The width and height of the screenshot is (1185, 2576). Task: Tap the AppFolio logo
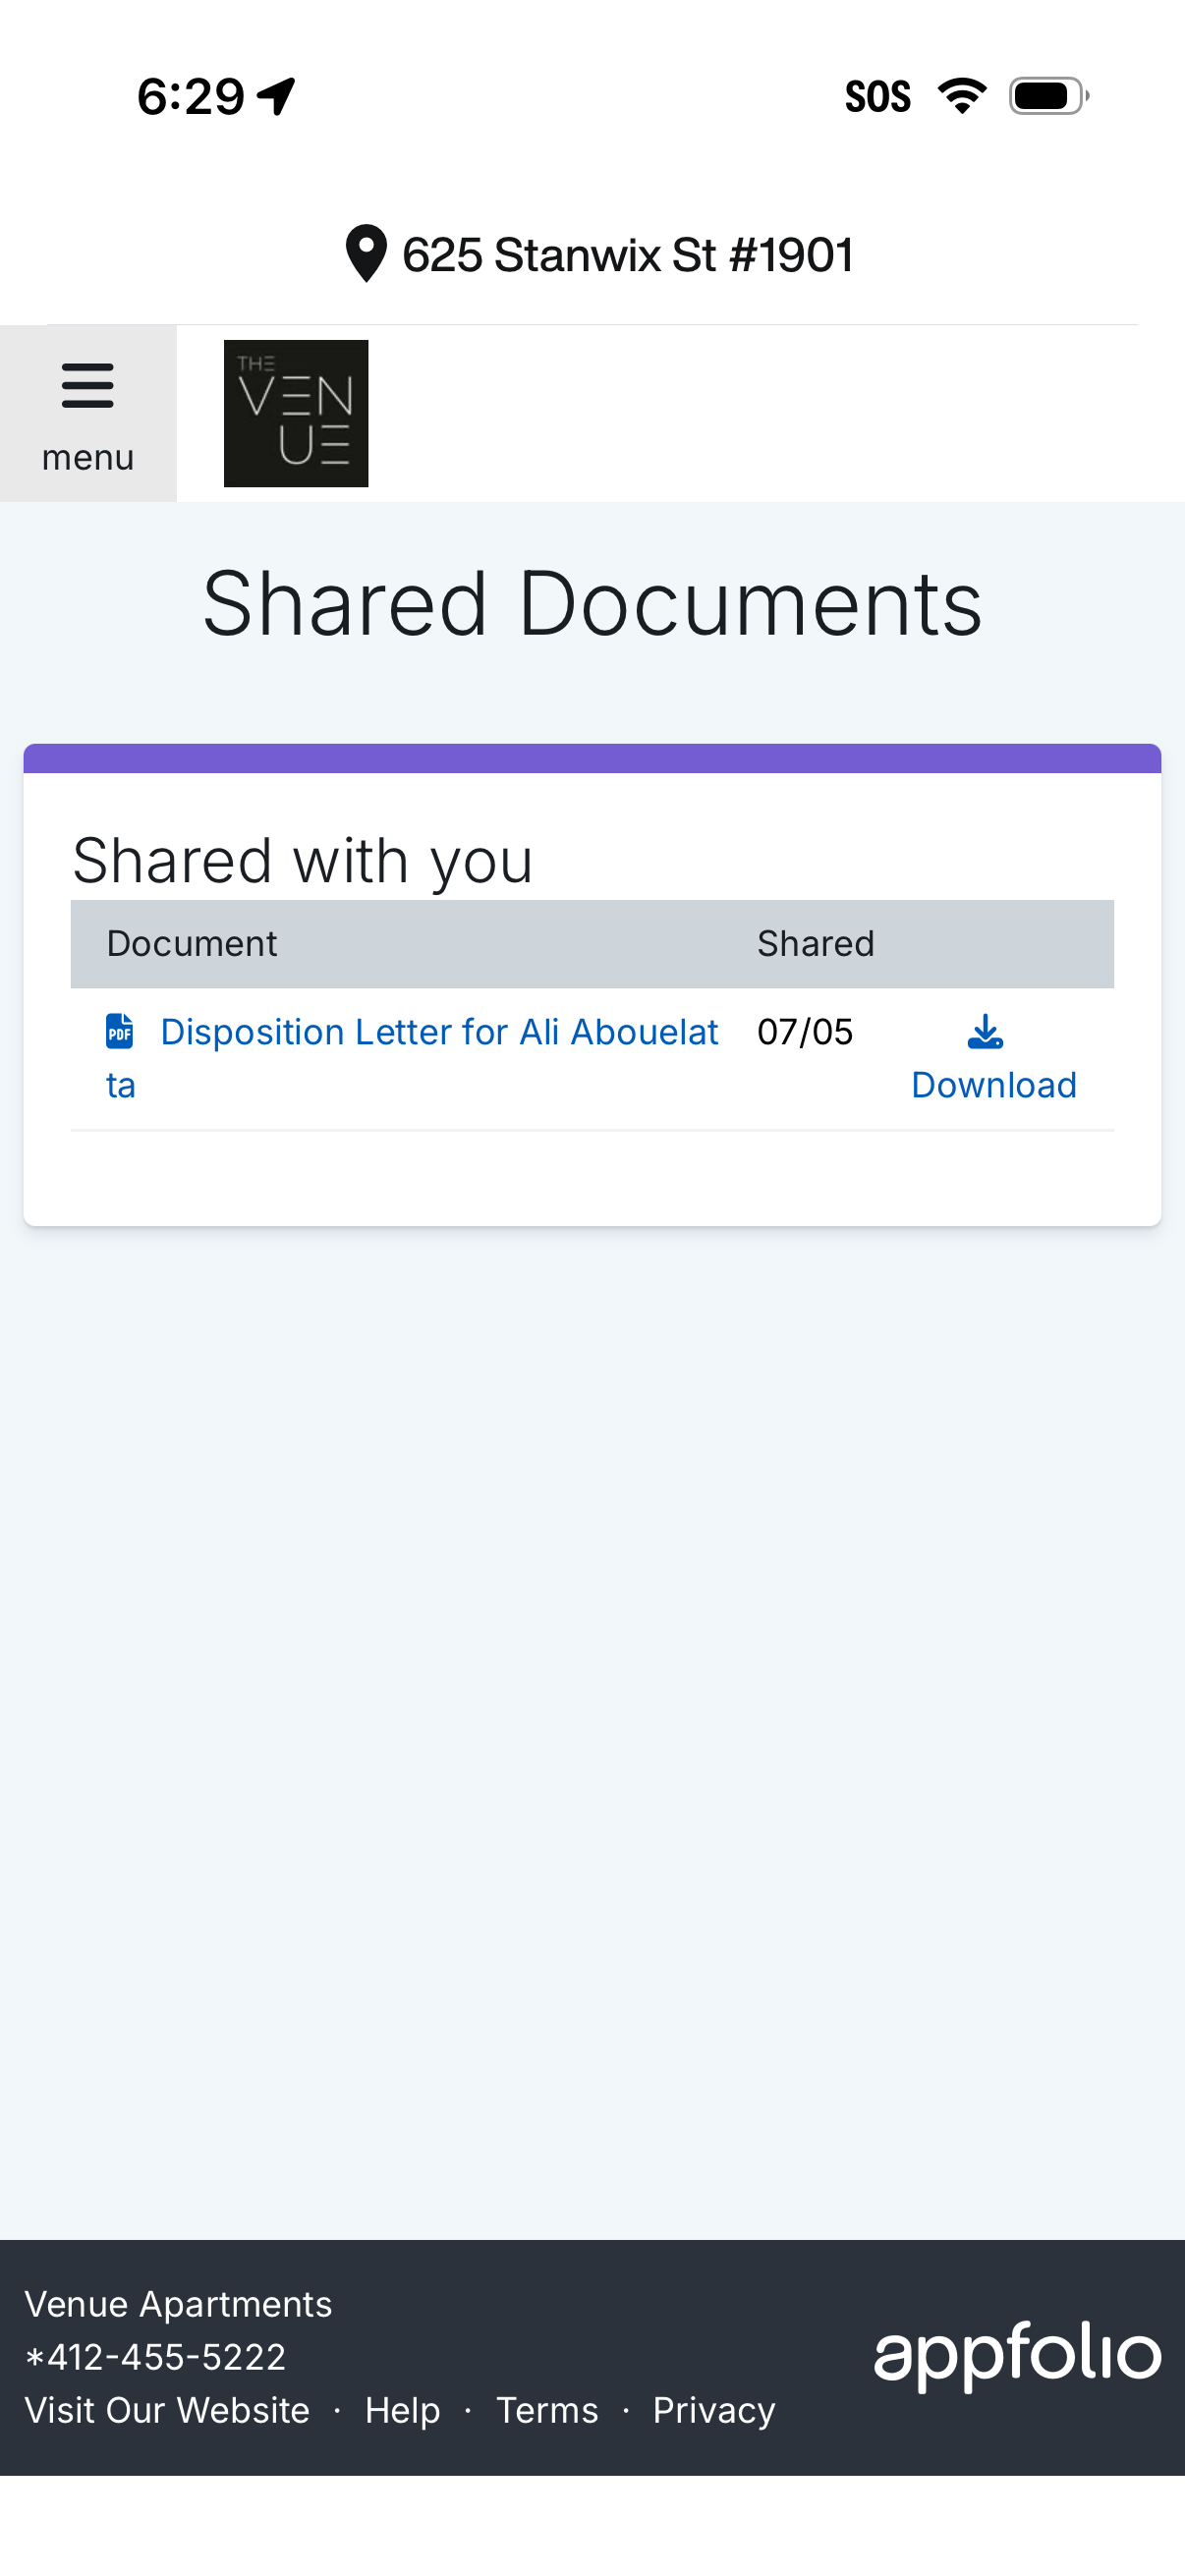(1016, 2355)
